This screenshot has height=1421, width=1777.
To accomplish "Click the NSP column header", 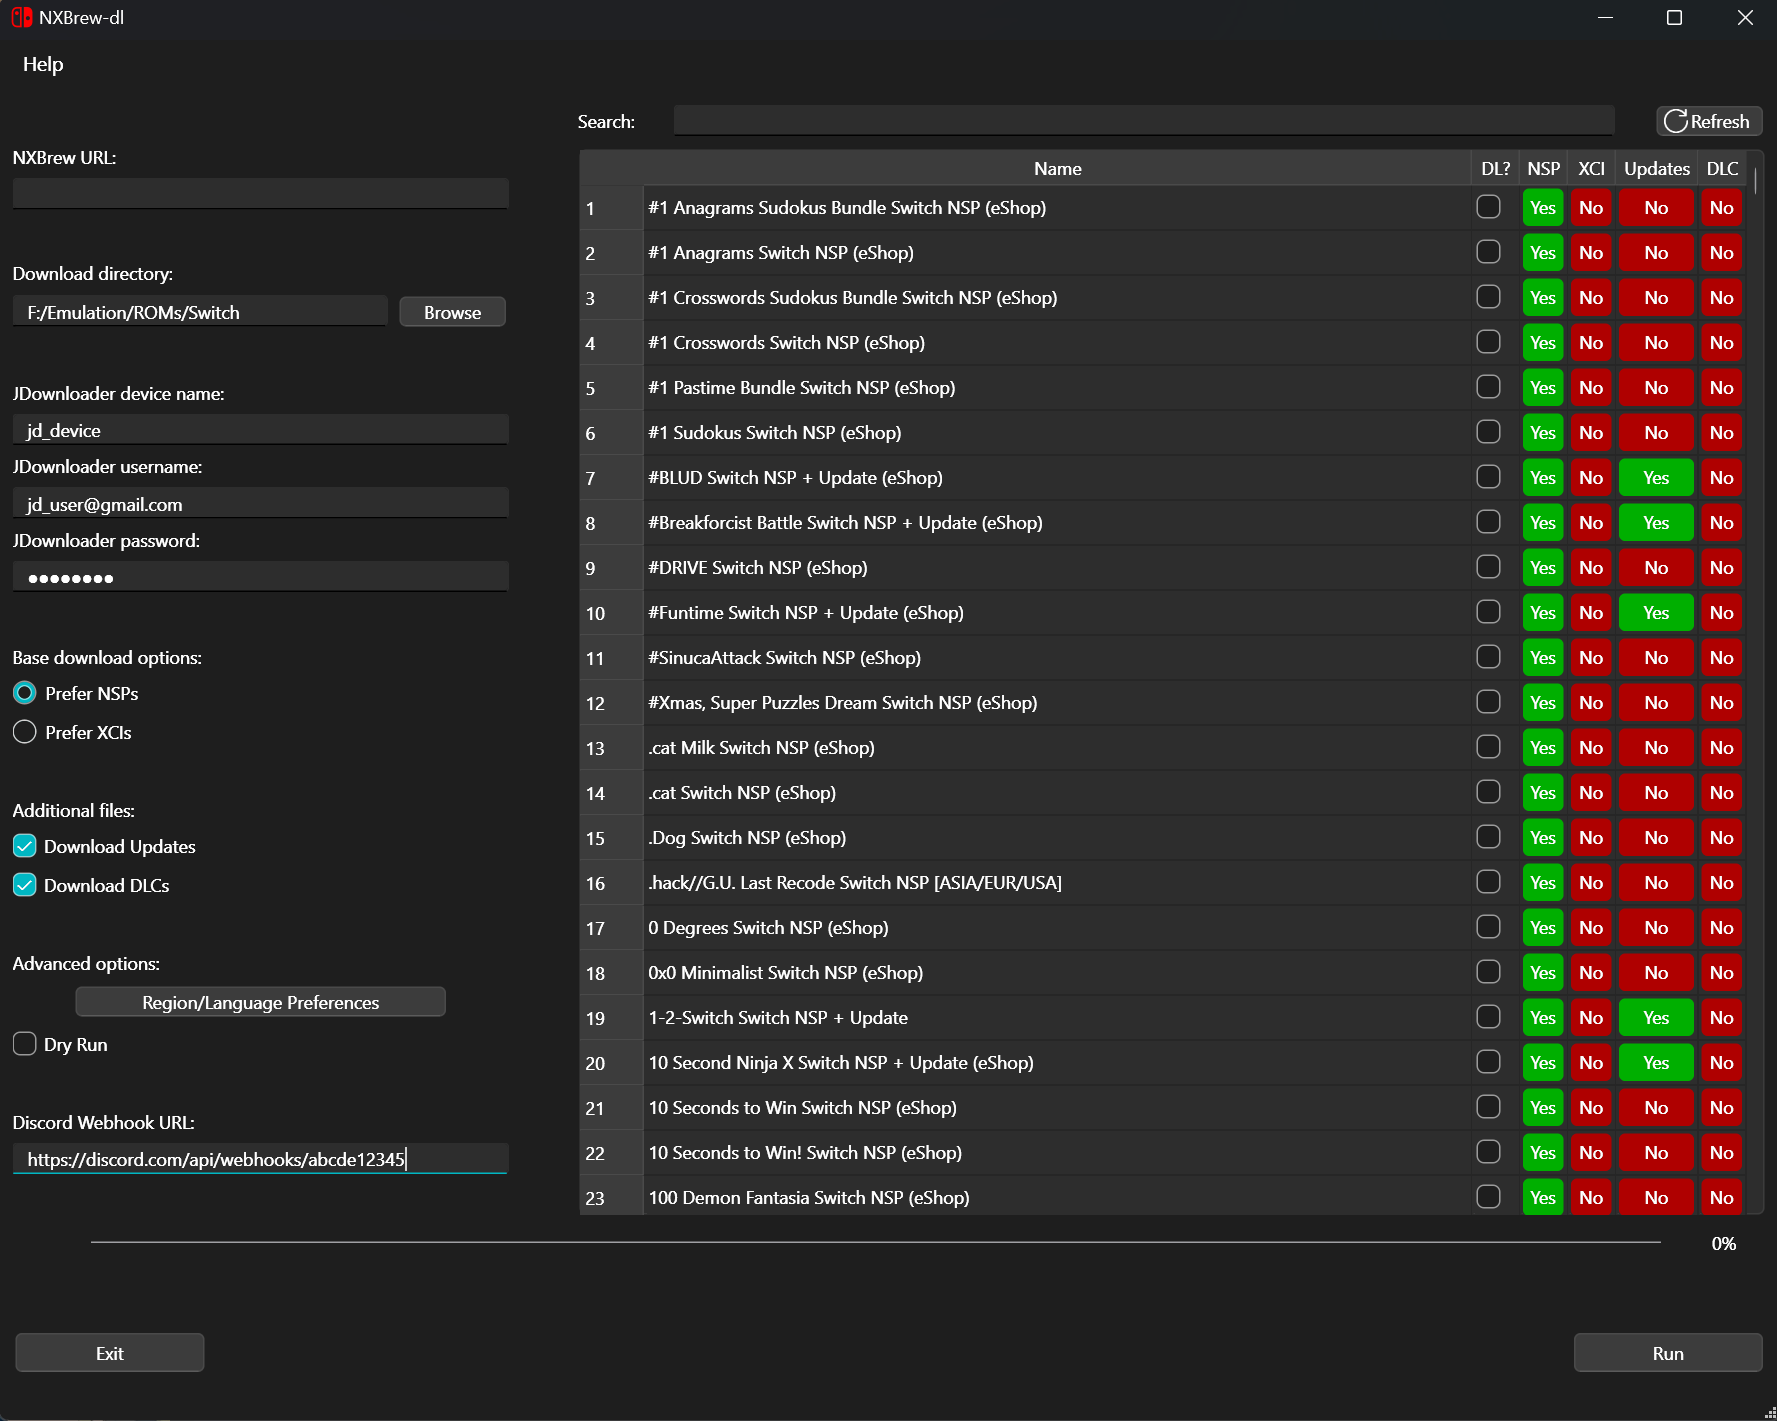I will coord(1543,168).
